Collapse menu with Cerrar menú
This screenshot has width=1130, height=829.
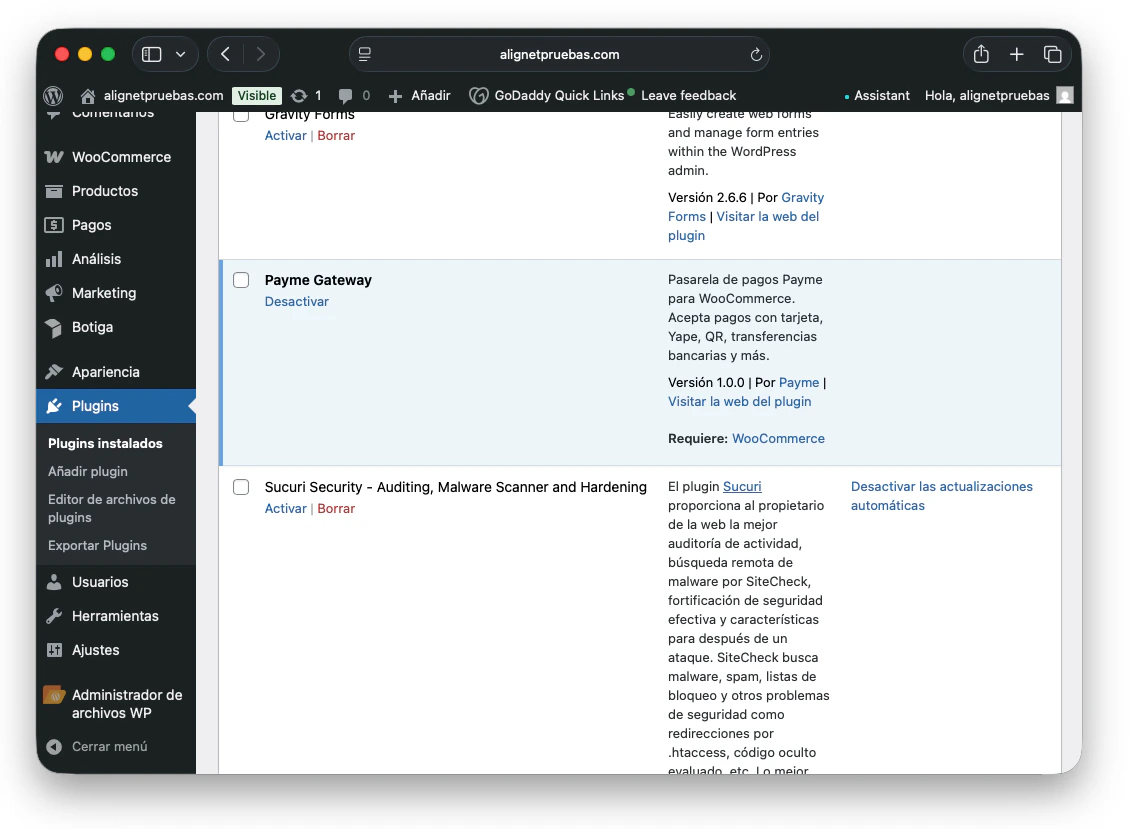pyautogui.click(x=97, y=747)
